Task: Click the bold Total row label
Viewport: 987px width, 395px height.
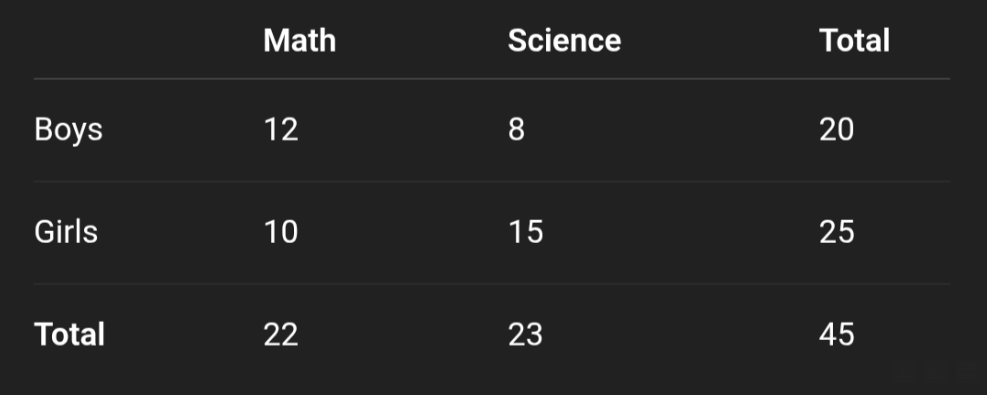Action: point(69,334)
